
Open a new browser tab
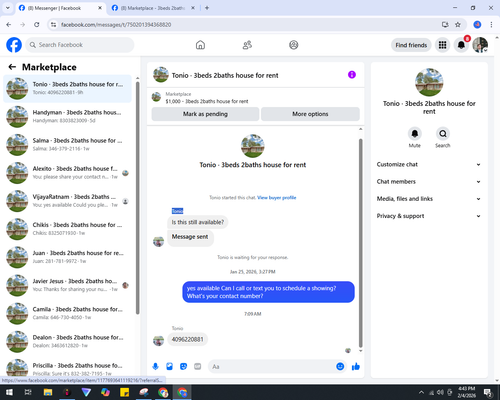[x=207, y=8]
